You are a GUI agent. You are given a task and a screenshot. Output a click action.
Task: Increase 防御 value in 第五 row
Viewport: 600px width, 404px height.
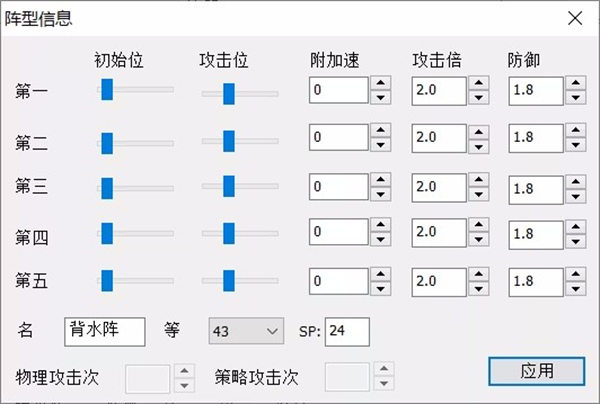click(x=576, y=274)
